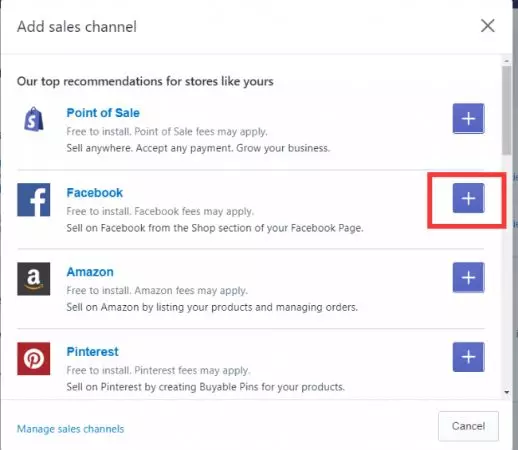Click the Facebook logo icon
The height and width of the screenshot is (450, 518).
[34, 200]
